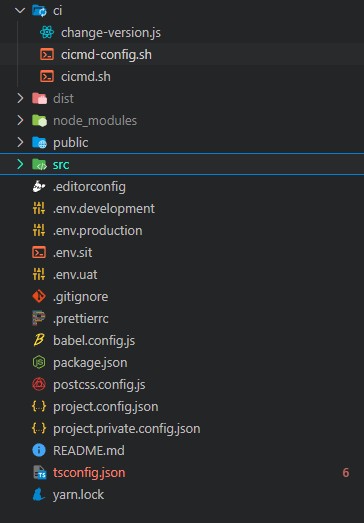Click the error count badge on tsconfig.json
Viewport: 364px width, 523px height.
[346, 473]
